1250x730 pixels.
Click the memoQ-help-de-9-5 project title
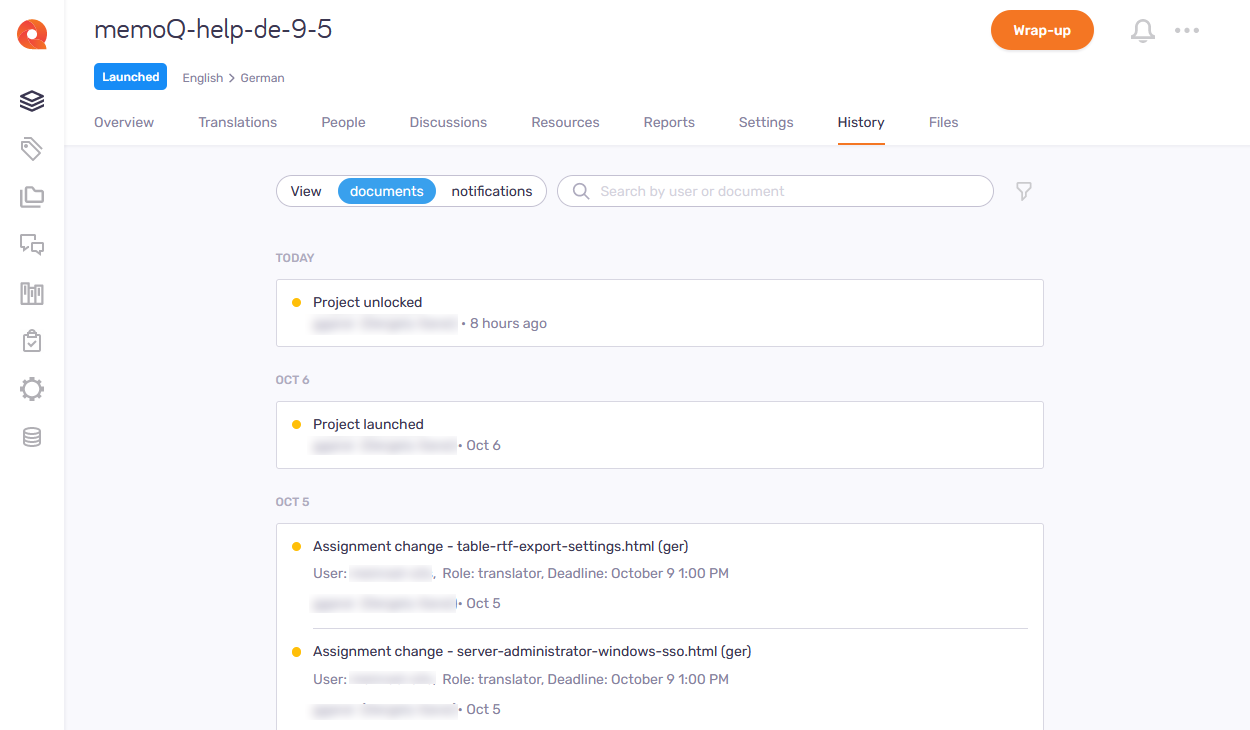213,30
